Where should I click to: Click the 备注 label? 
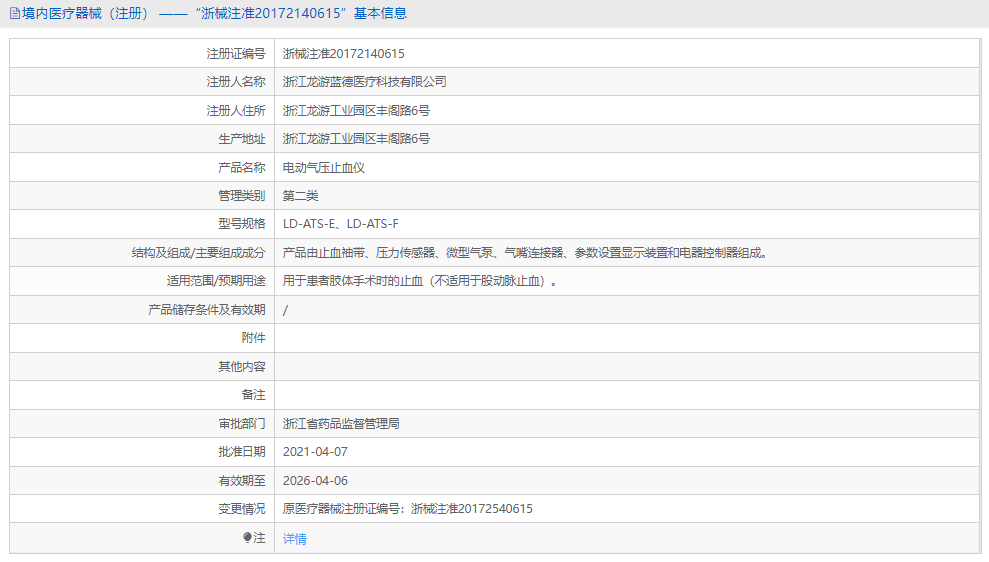point(254,395)
